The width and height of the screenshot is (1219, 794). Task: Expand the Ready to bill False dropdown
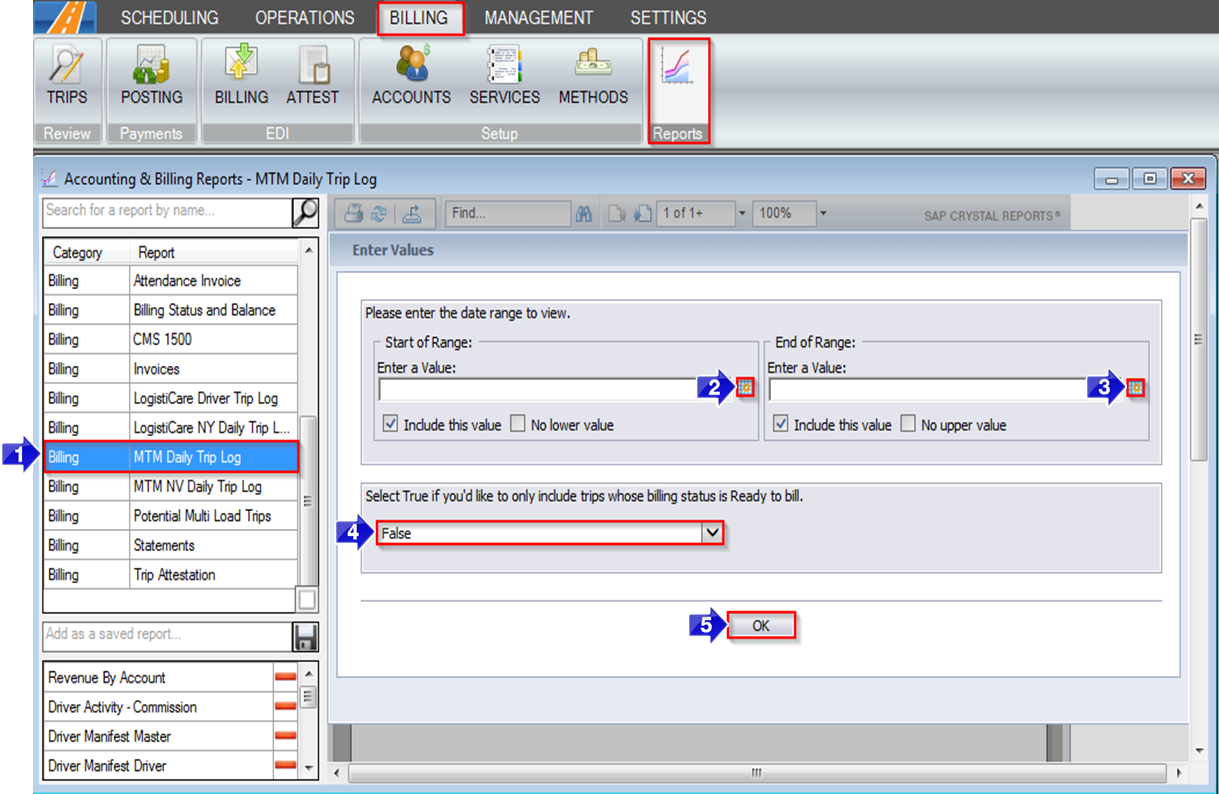coord(712,534)
